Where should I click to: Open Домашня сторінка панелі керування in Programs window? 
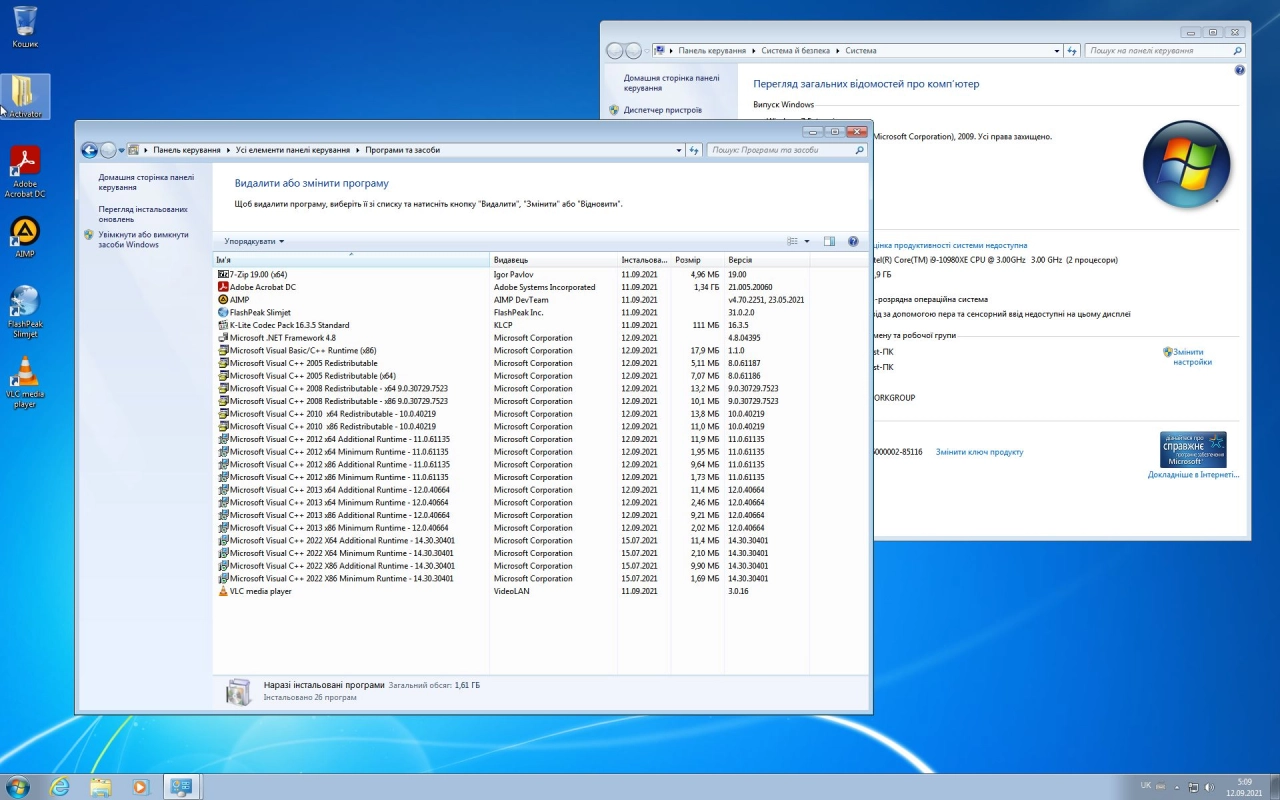point(146,182)
